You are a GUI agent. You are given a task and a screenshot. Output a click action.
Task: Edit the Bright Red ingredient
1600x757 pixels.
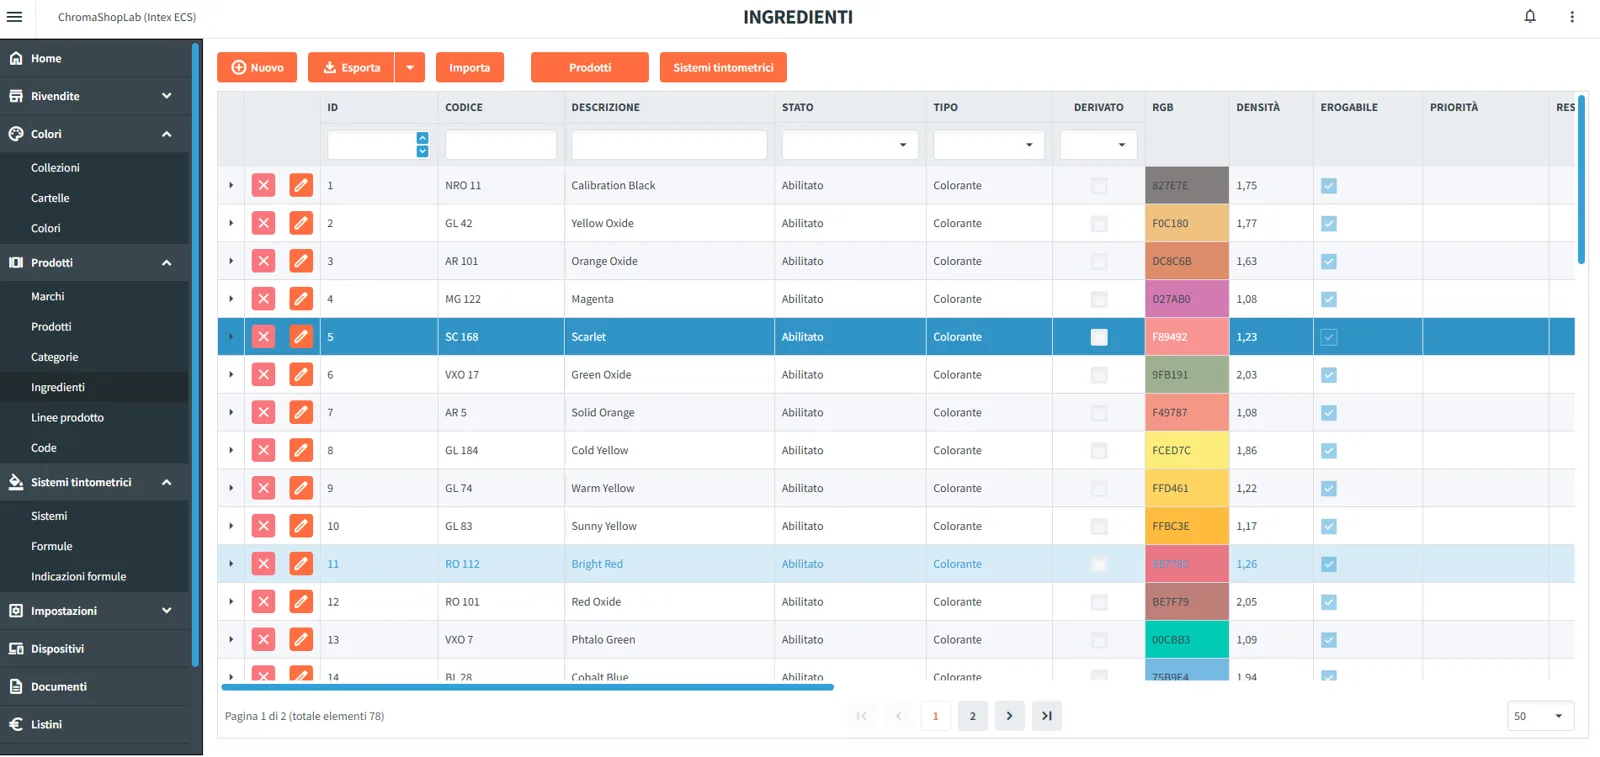click(x=301, y=564)
